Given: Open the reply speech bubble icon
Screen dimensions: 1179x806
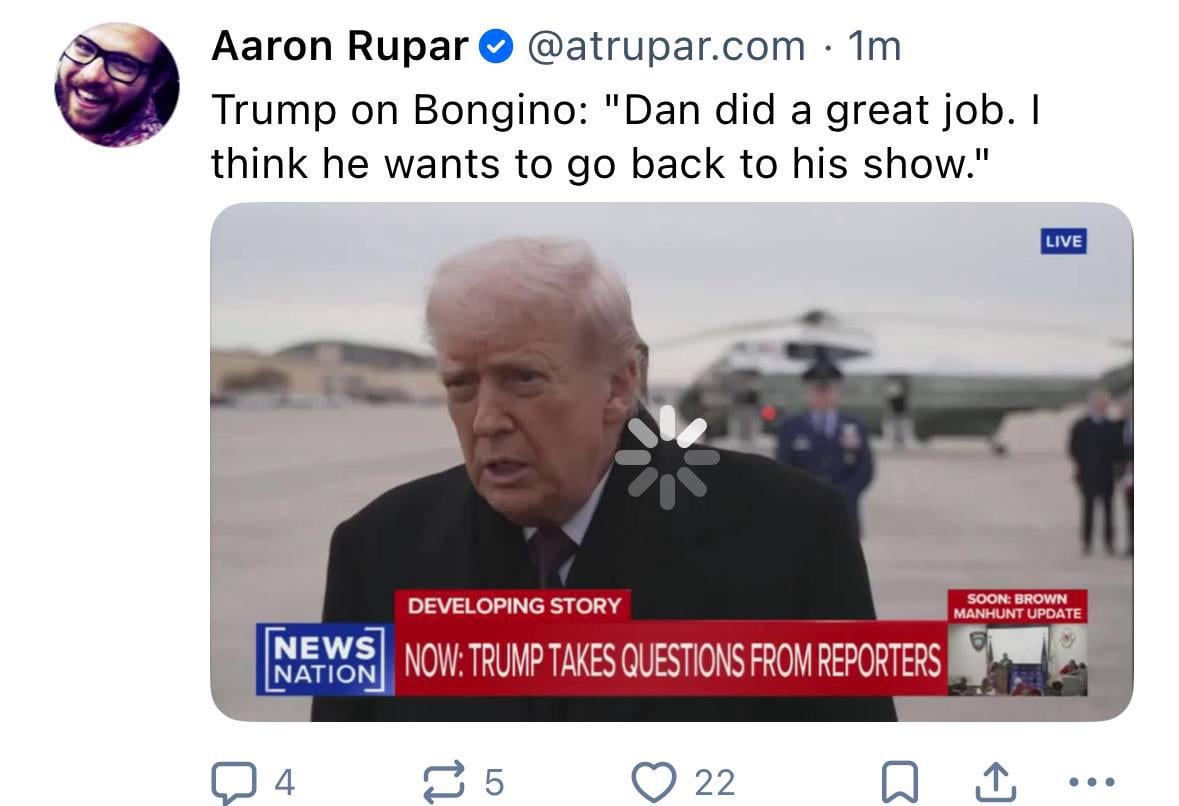Looking at the screenshot, I should click(234, 783).
